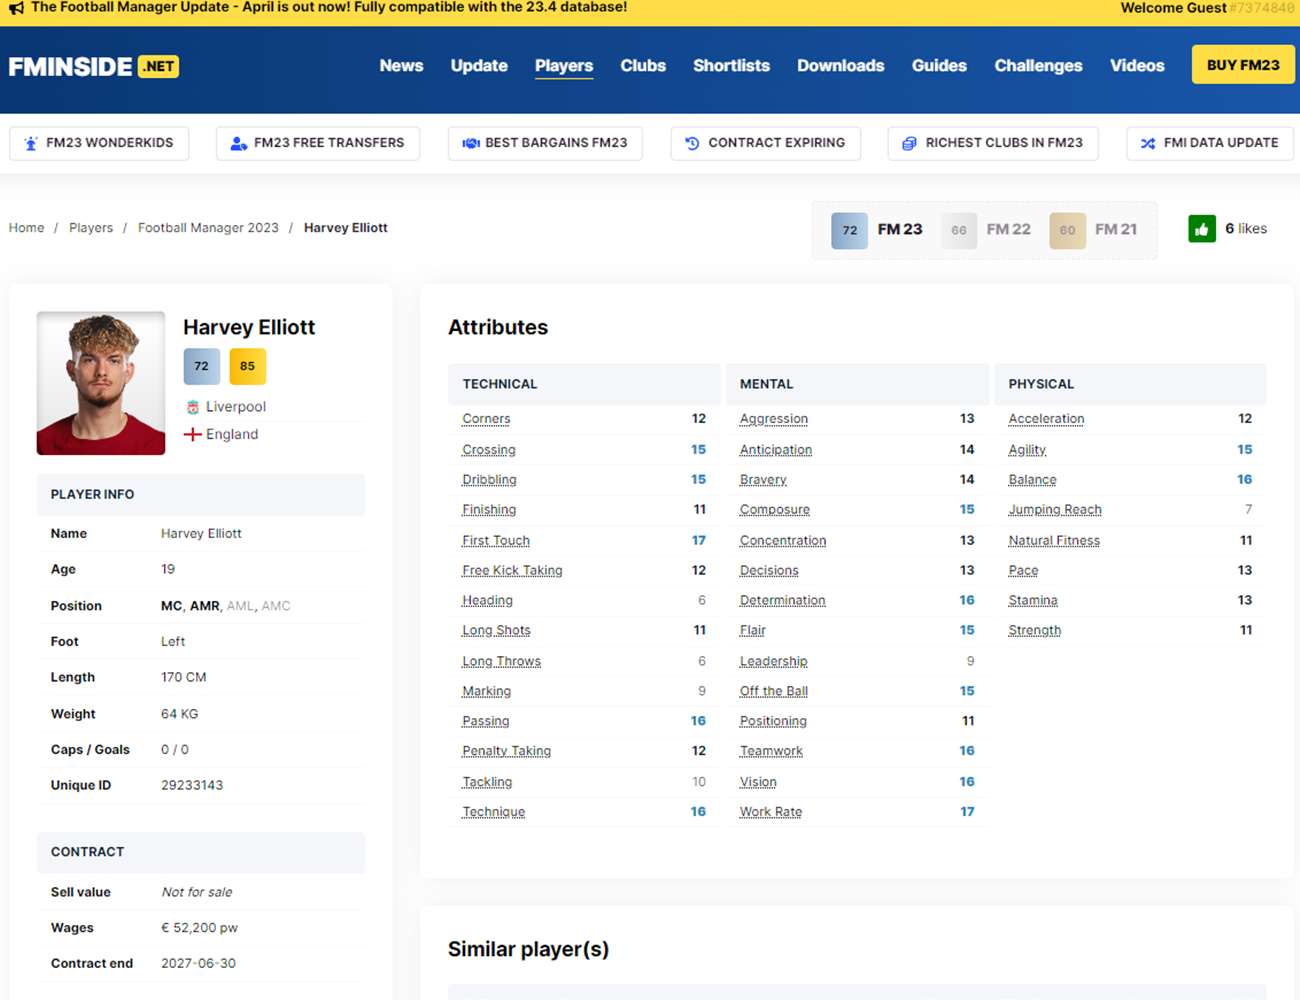
Task: Click the Unique ID value 29233143
Action: [192, 785]
